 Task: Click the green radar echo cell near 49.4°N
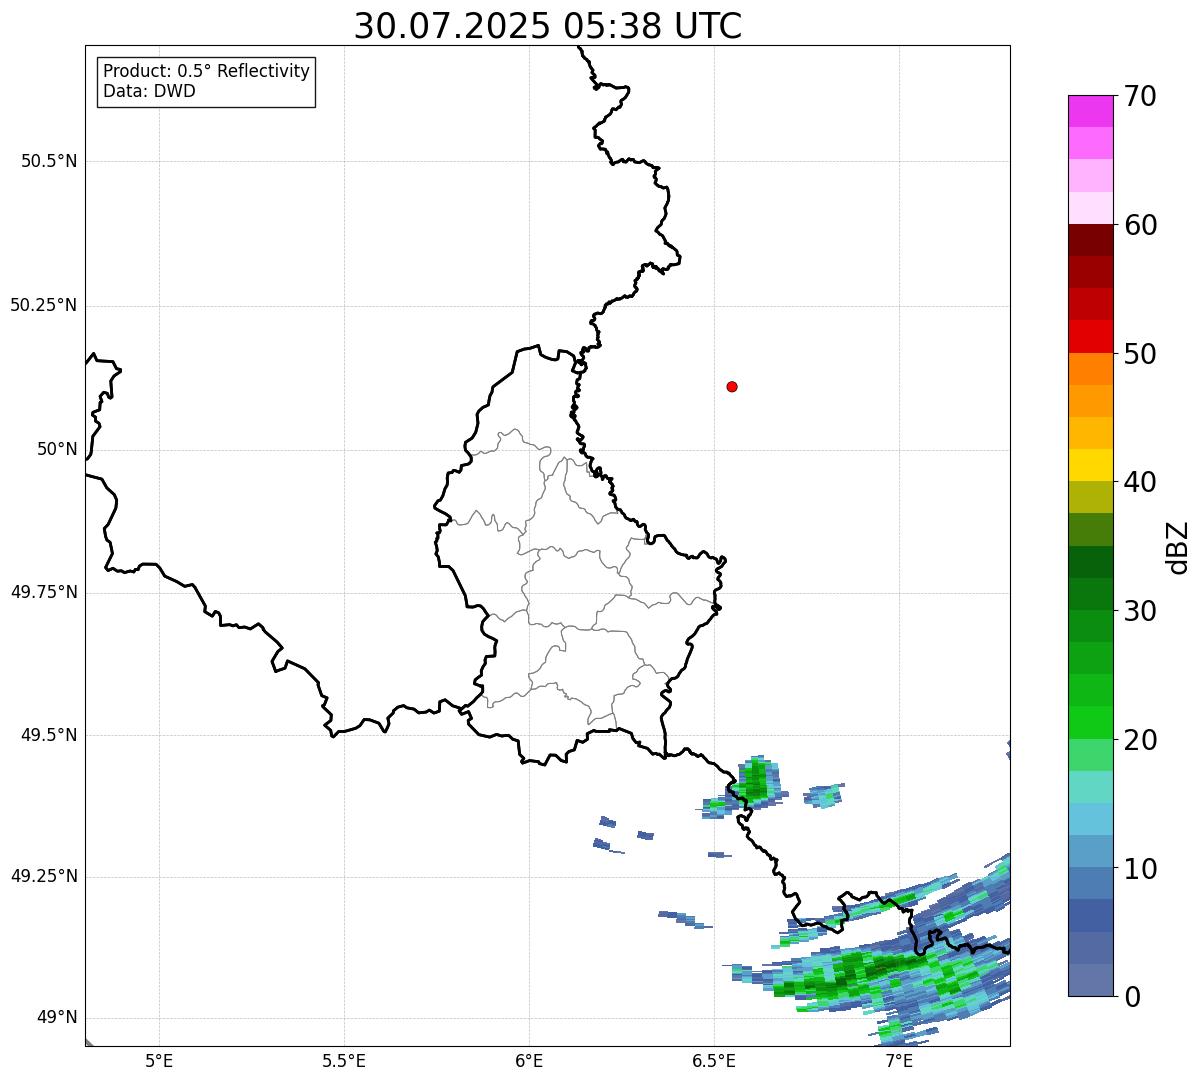point(755,780)
